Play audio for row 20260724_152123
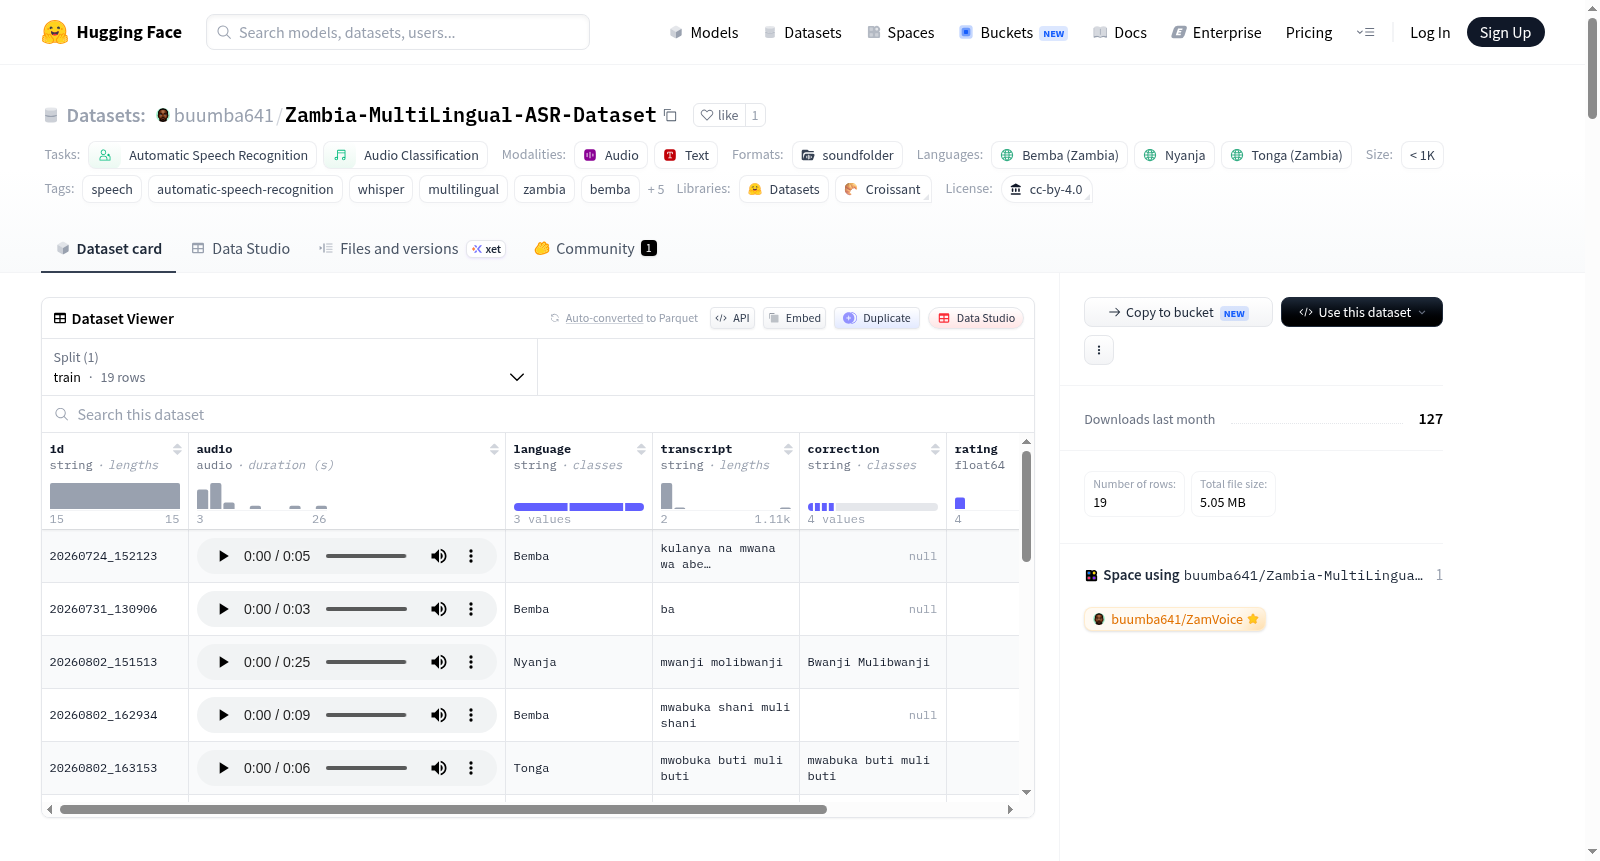The width and height of the screenshot is (1600, 861). pos(224,556)
